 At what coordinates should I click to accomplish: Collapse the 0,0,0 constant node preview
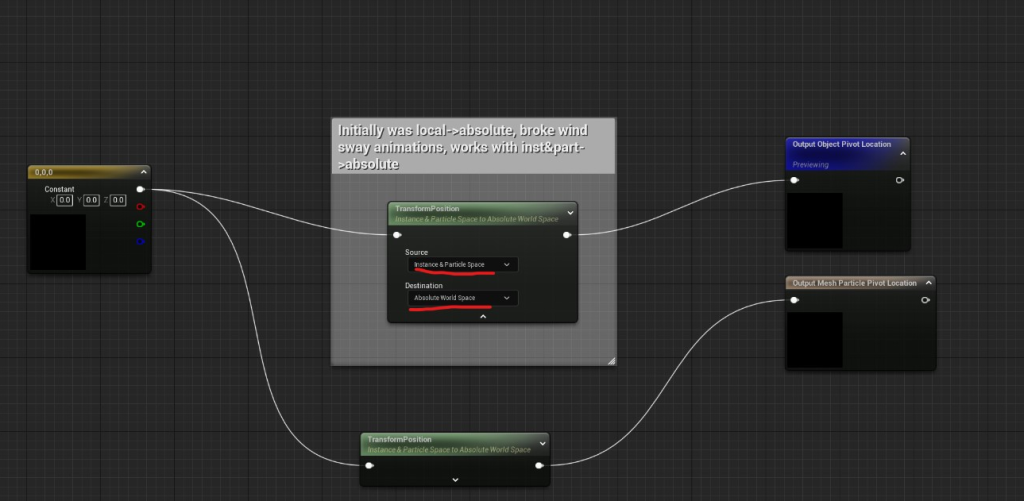(x=143, y=172)
